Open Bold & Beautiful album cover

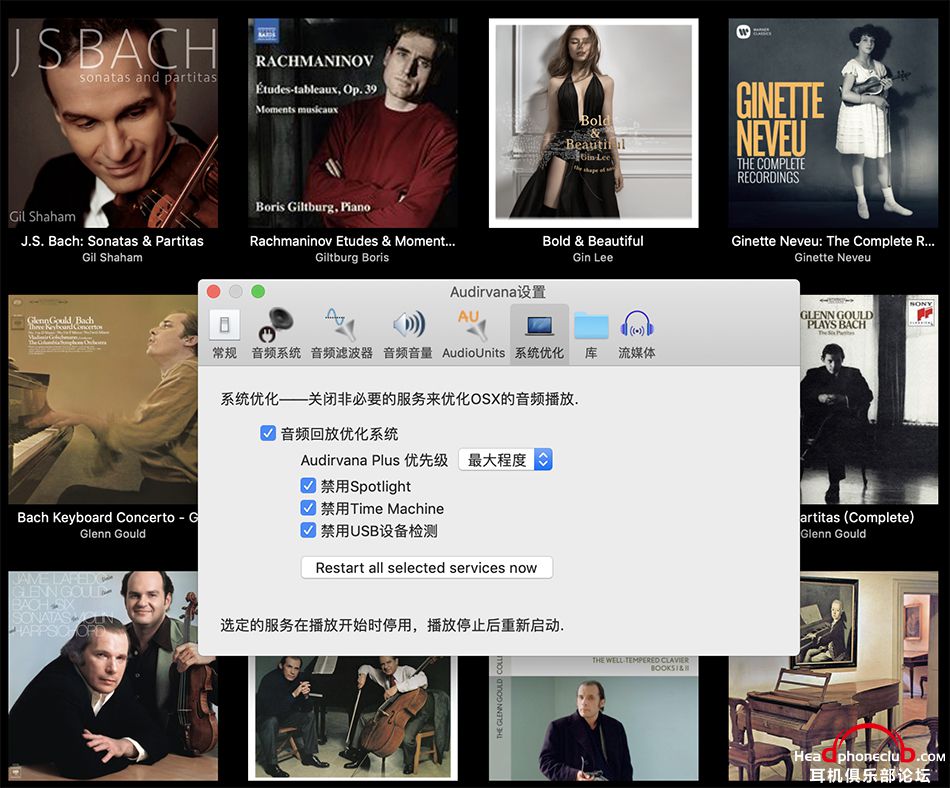tap(593, 124)
